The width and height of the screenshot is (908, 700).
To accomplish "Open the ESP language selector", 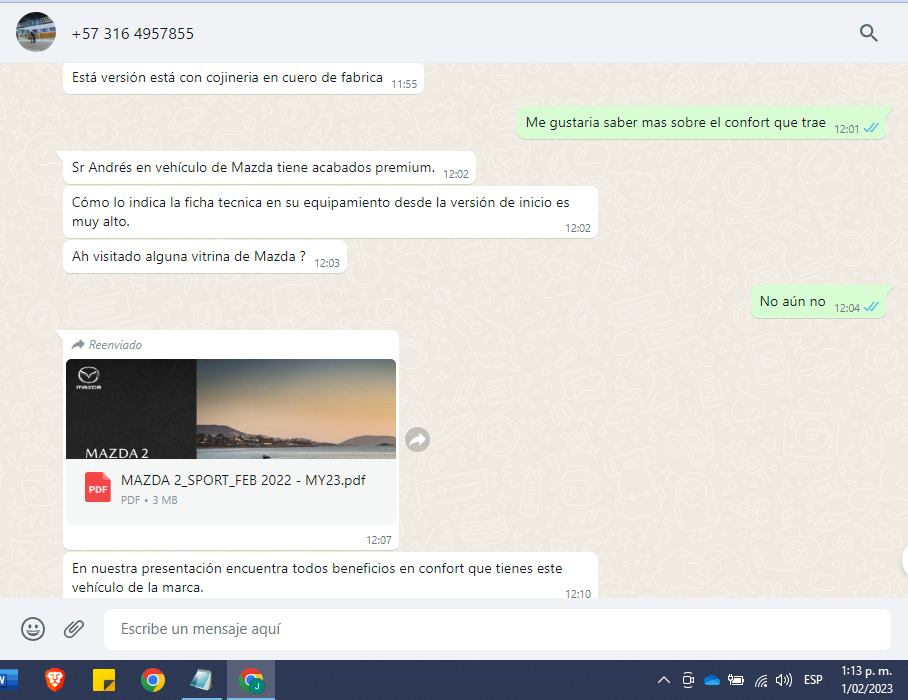I will (x=813, y=680).
